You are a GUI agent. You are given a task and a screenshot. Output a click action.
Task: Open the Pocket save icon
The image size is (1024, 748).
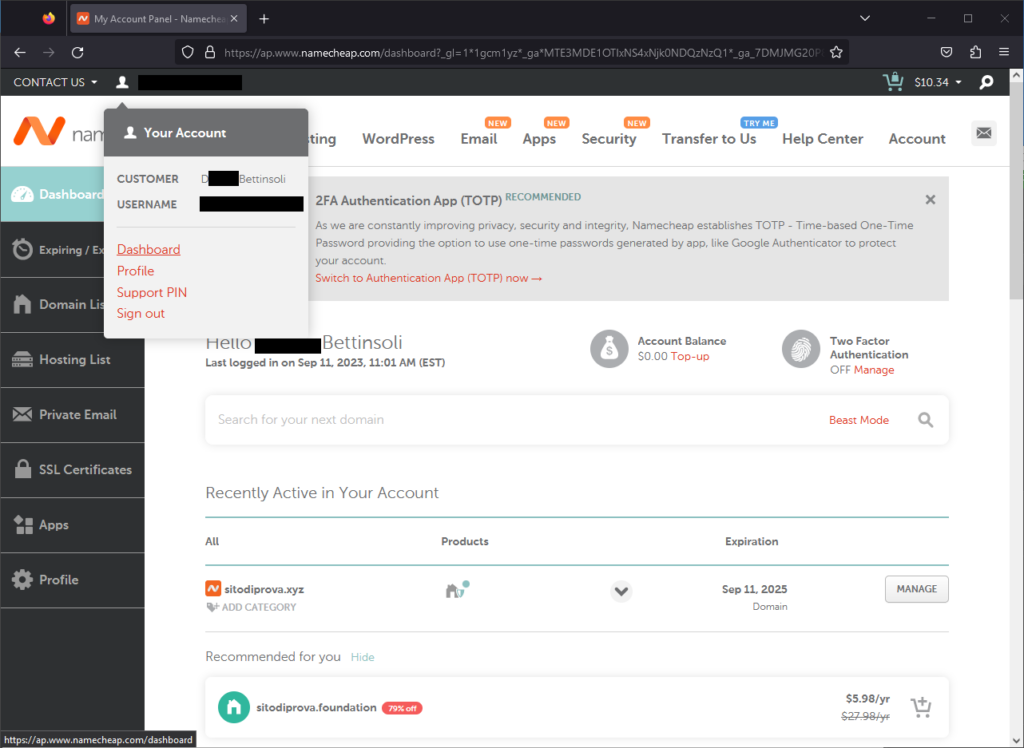[x=946, y=52]
